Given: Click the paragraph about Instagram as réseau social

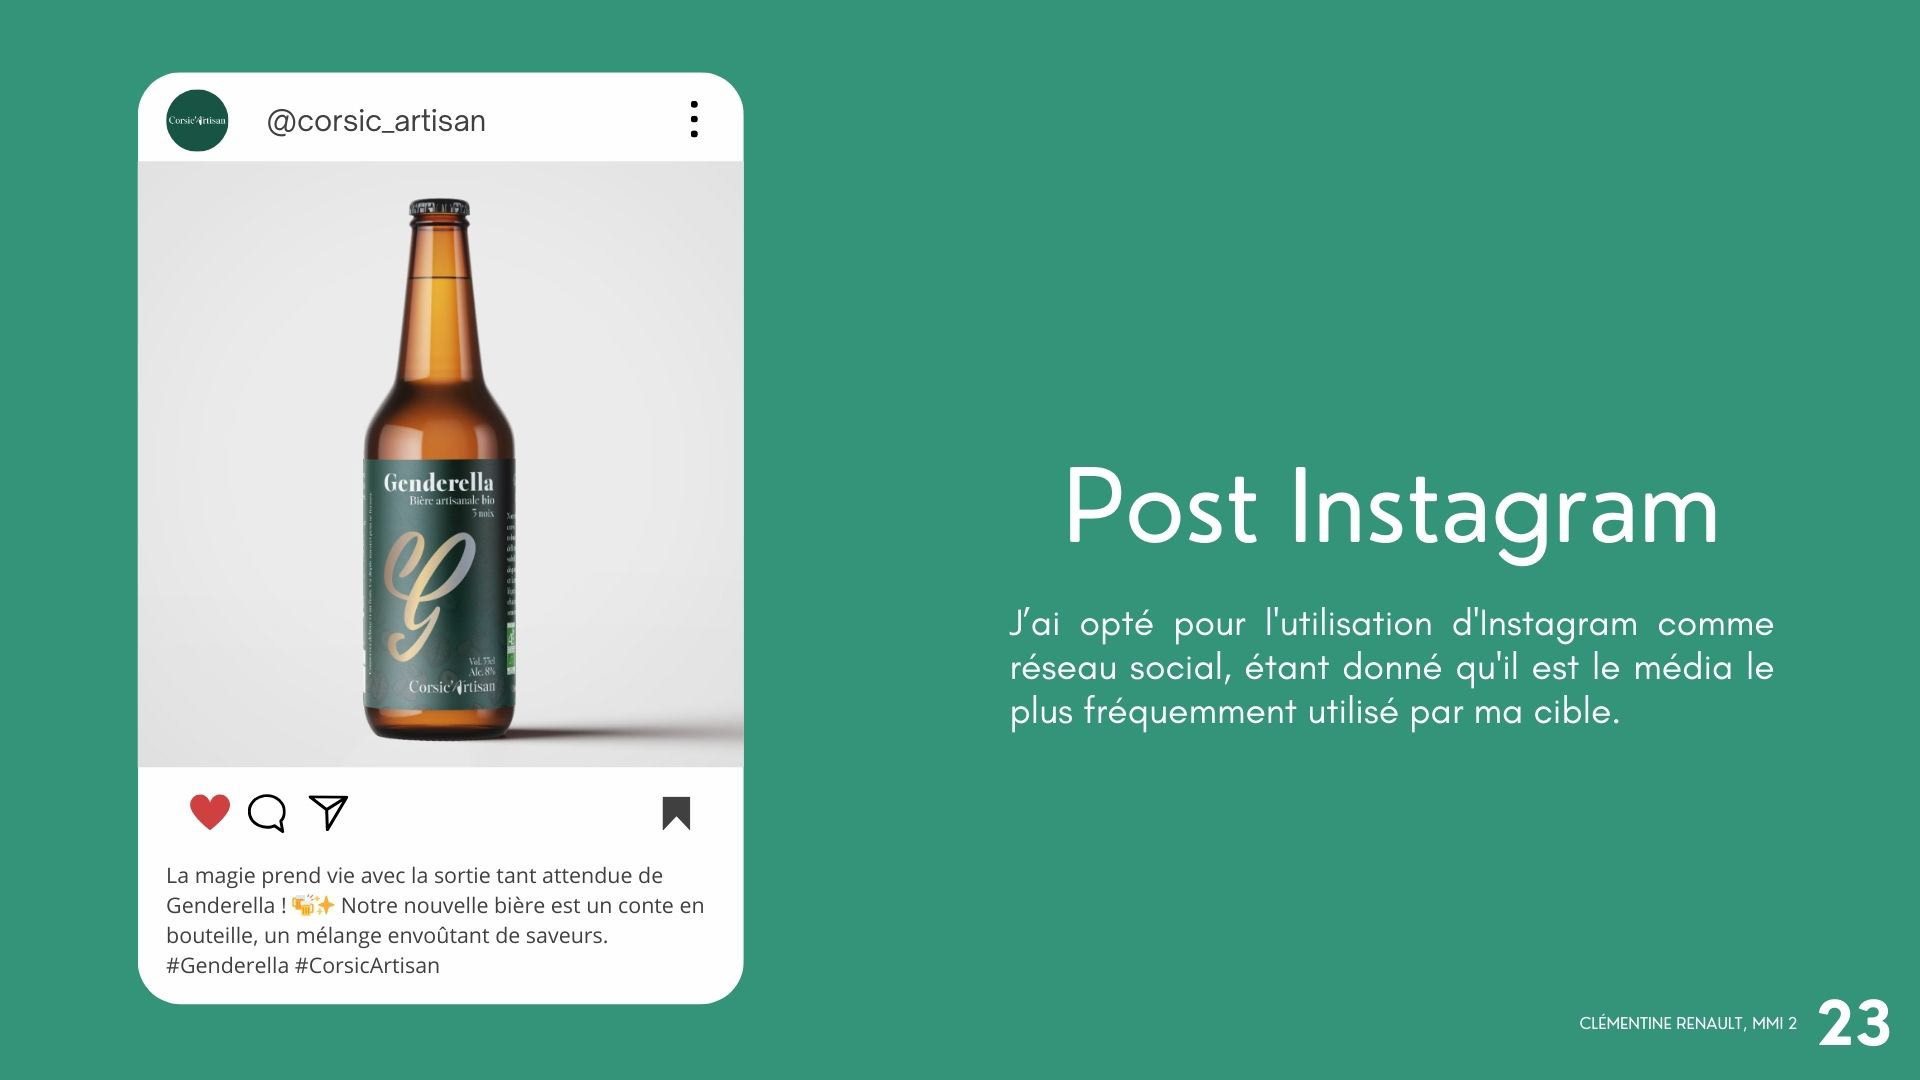Looking at the screenshot, I should click(1392, 668).
